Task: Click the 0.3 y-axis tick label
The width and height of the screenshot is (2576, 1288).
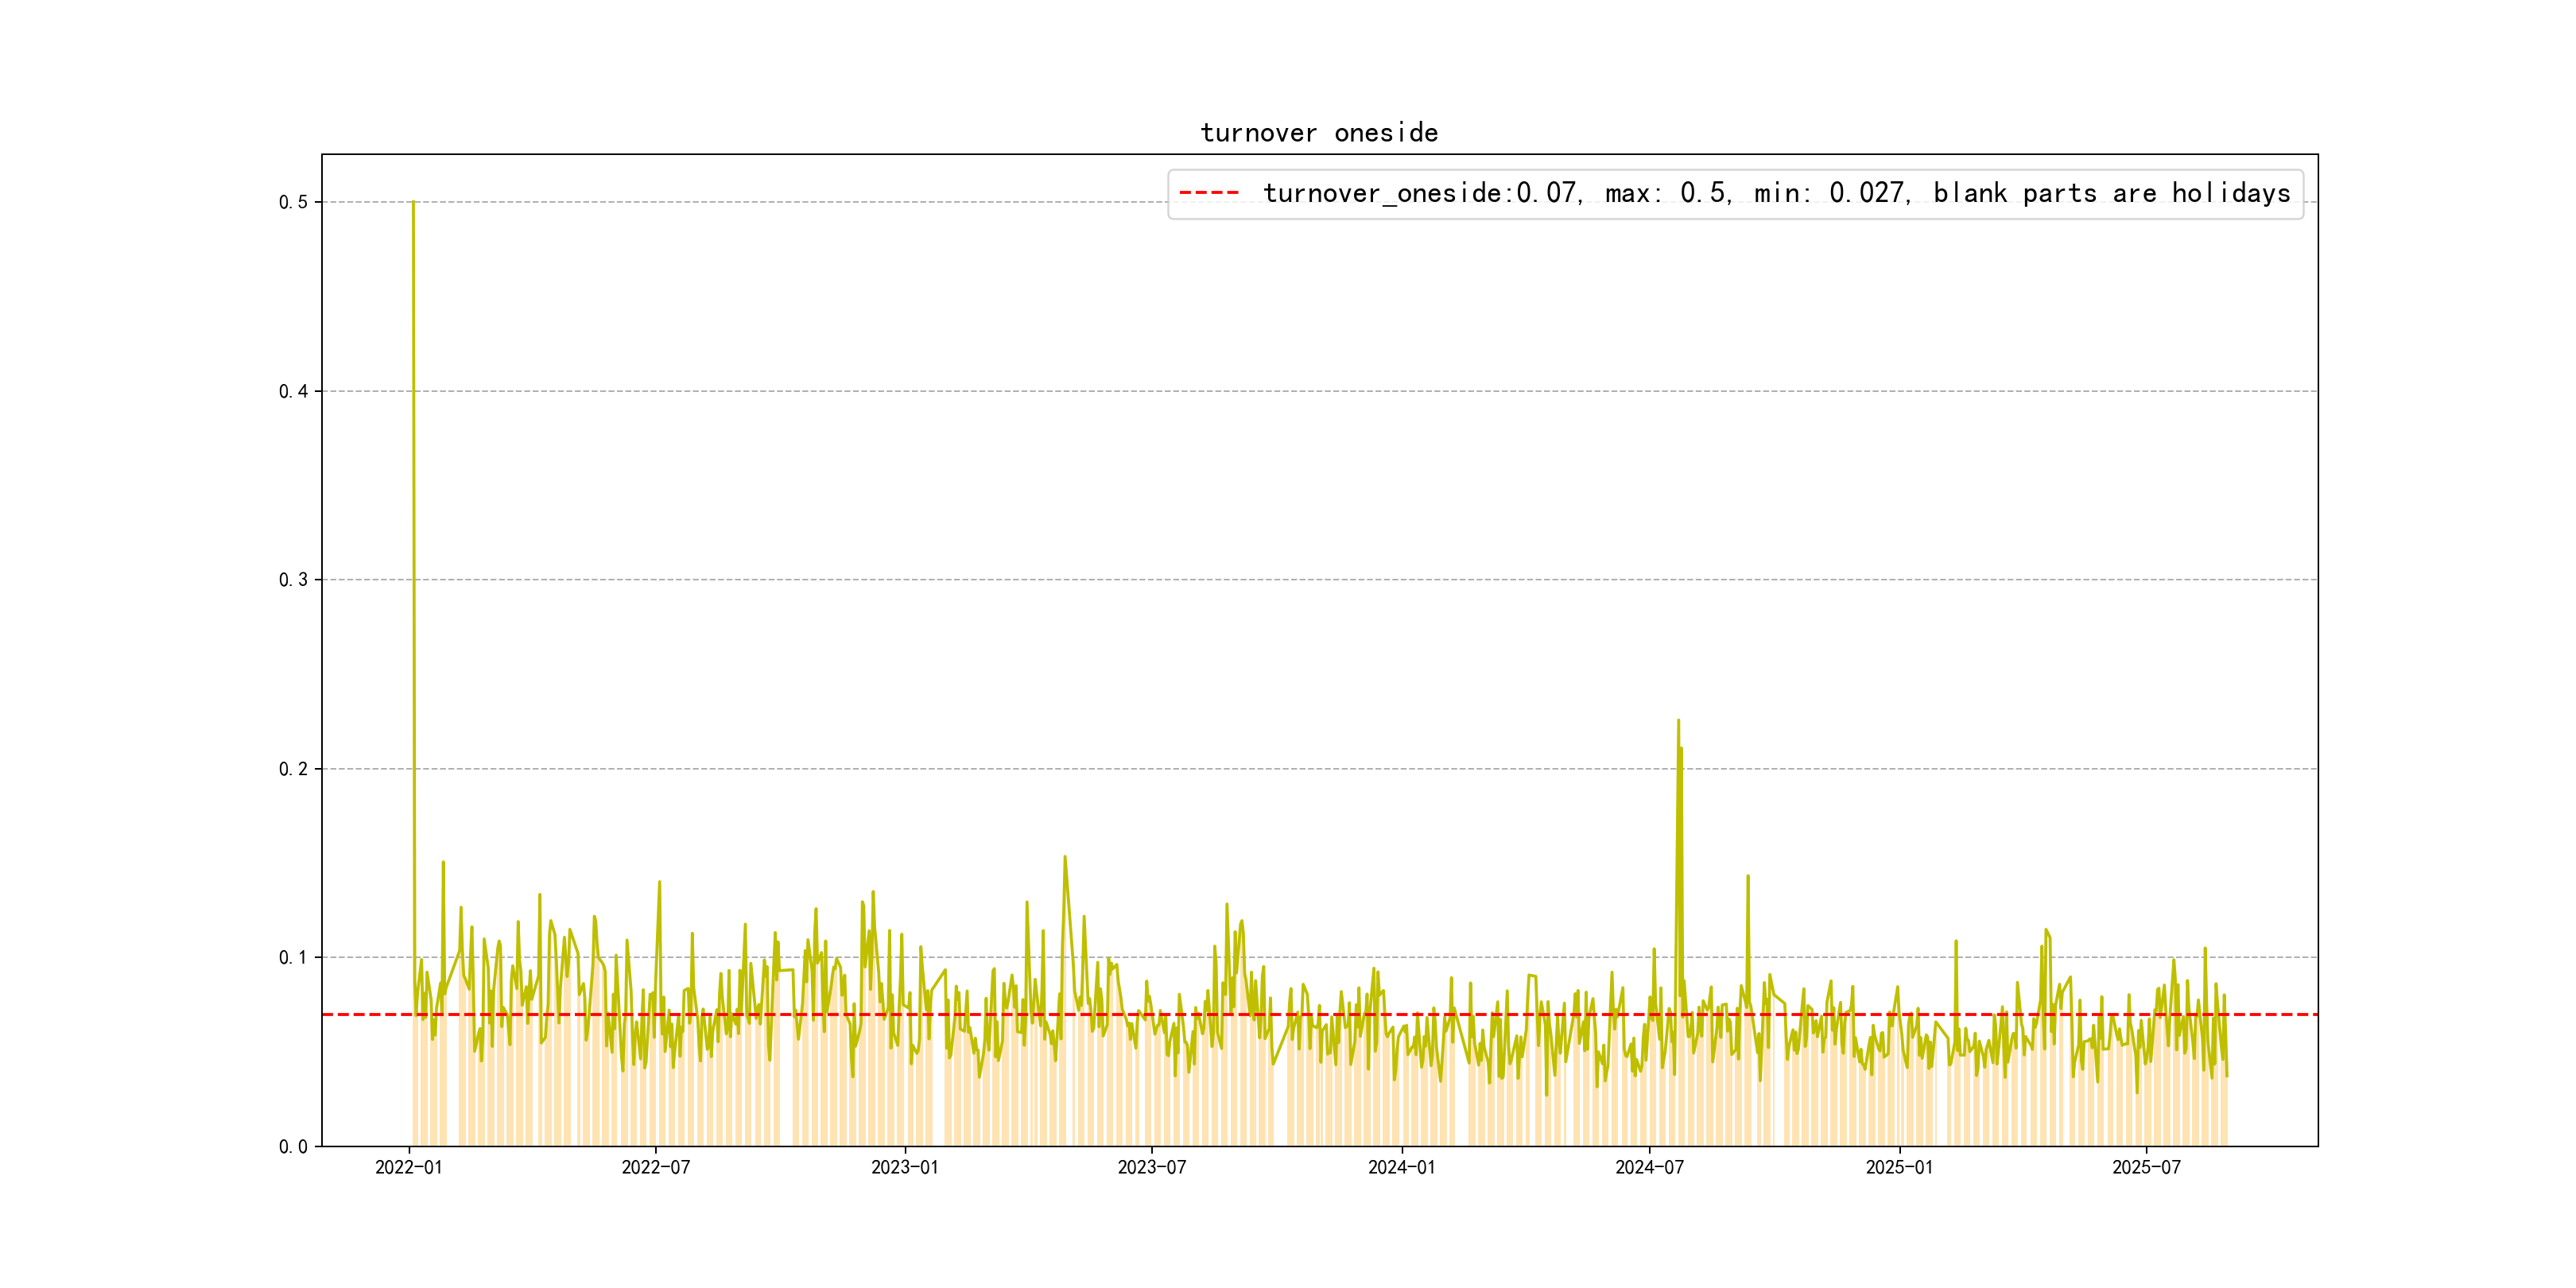Action: pos(293,580)
